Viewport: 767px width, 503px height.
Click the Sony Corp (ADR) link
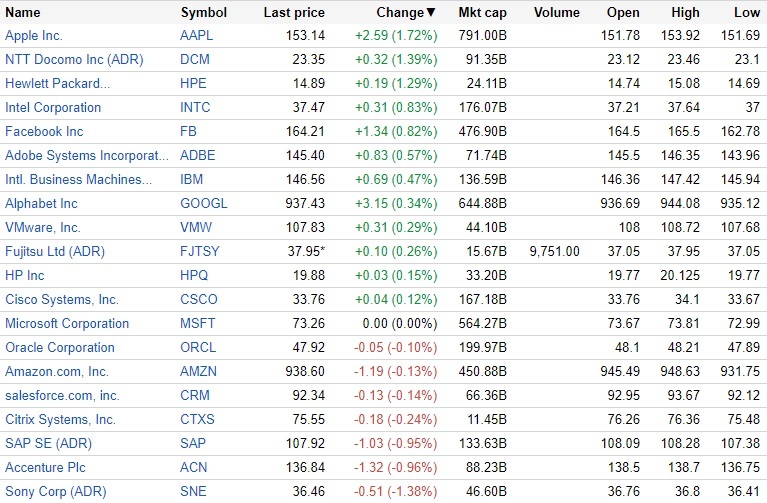55,491
